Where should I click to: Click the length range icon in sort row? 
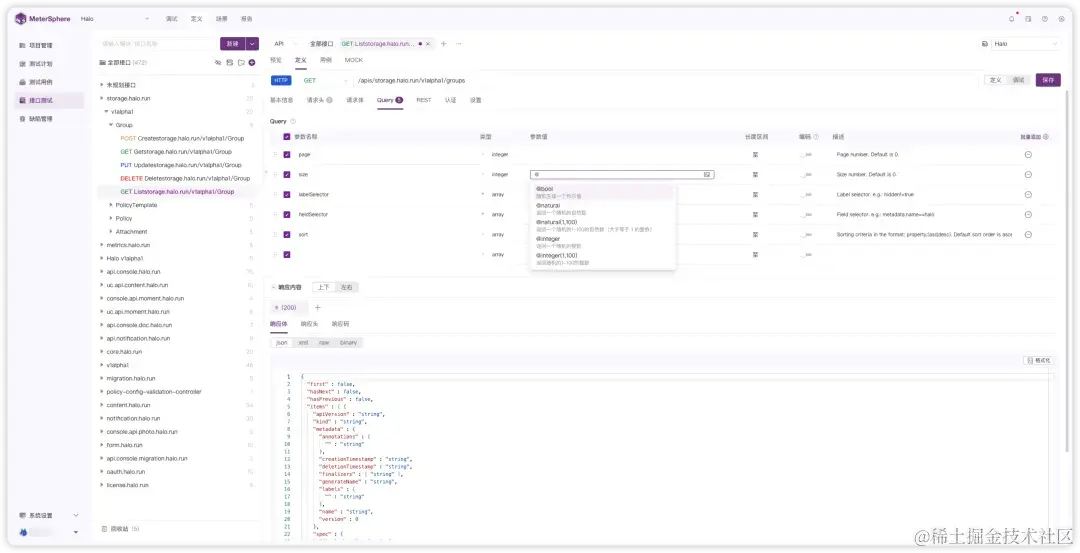[x=756, y=234]
